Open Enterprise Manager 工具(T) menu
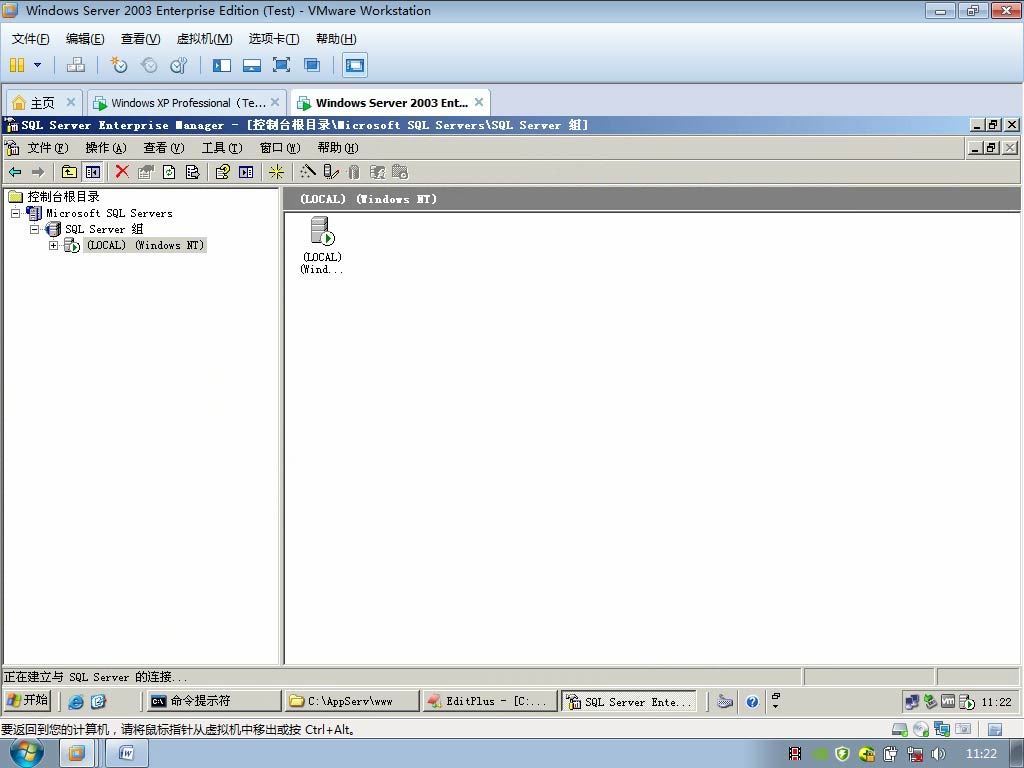Image resolution: width=1024 pixels, height=768 pixels. click(222, 148)
